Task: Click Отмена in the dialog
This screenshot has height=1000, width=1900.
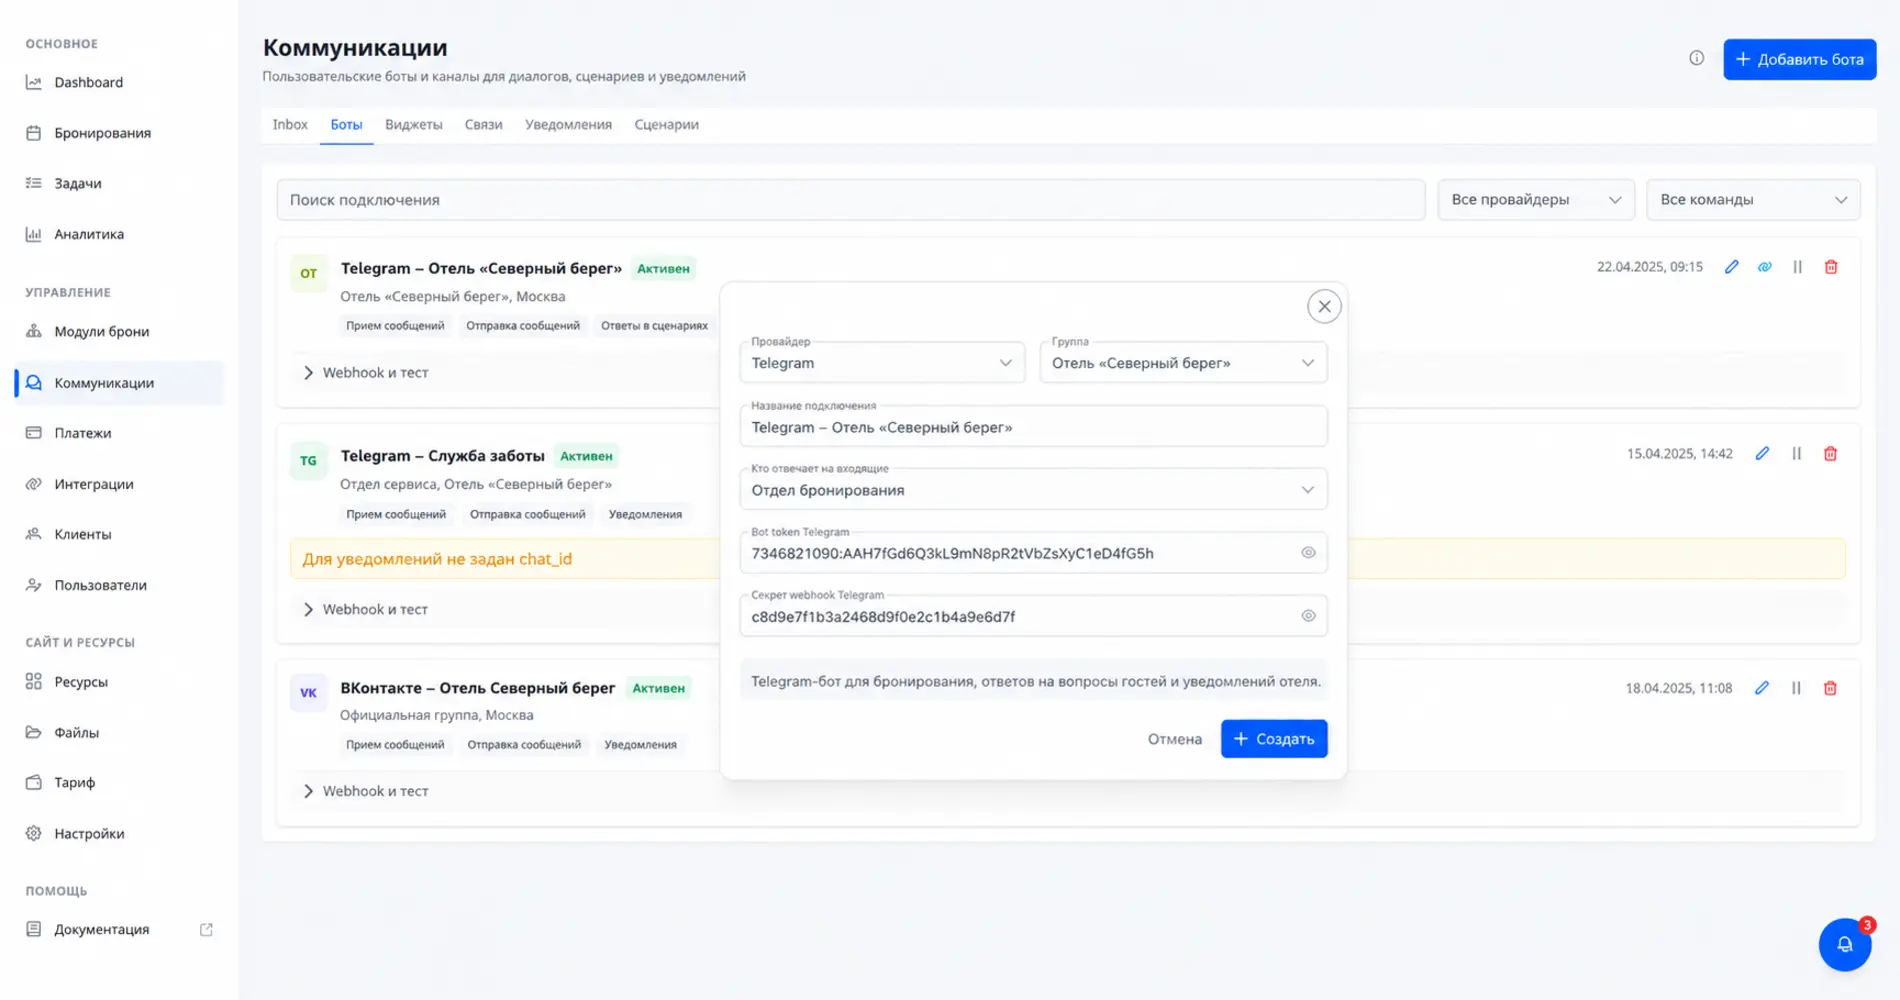Action: point(1174,739)
